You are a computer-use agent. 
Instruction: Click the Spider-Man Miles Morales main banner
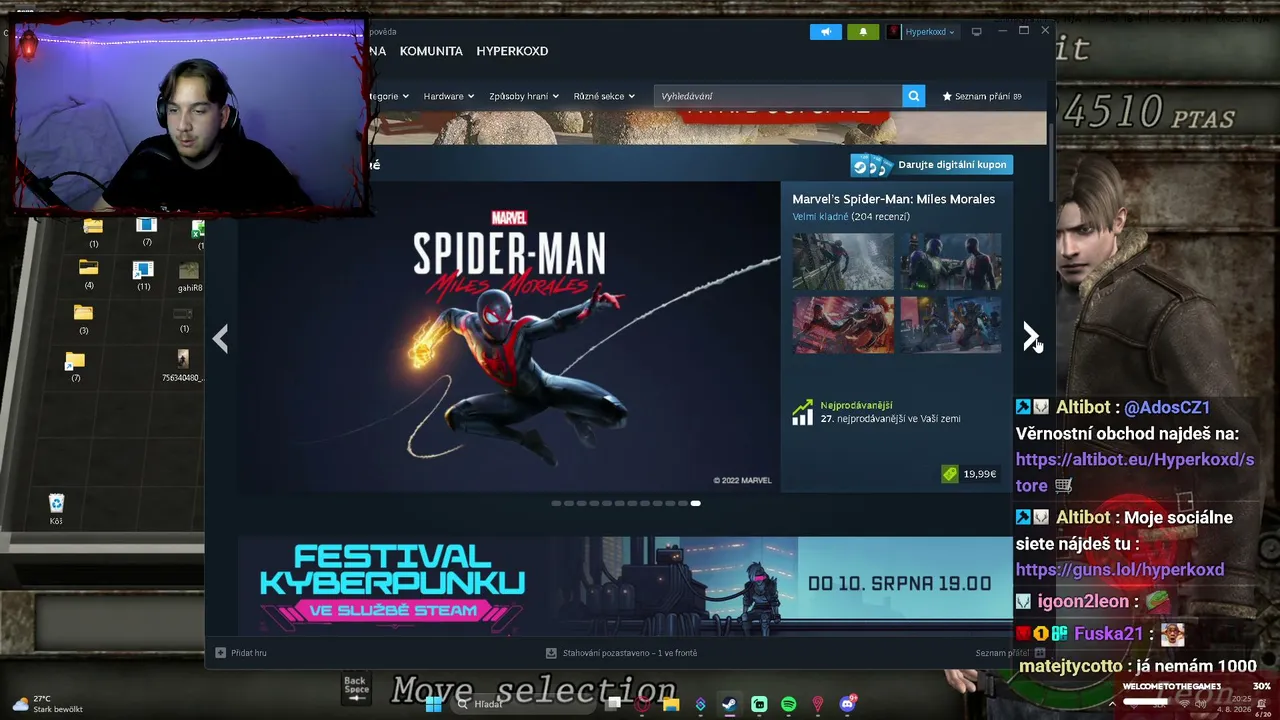[x=510, y=336]
